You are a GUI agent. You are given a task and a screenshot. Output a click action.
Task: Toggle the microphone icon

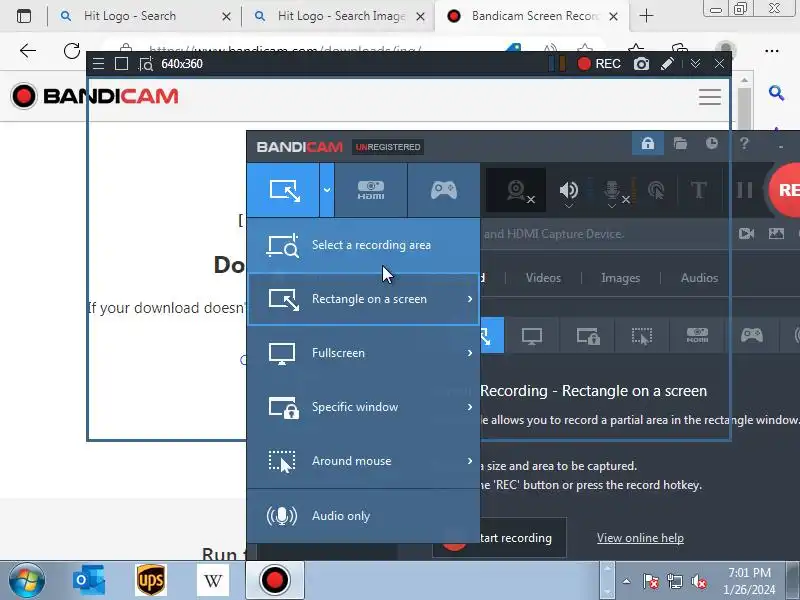[x=612, y=190]
